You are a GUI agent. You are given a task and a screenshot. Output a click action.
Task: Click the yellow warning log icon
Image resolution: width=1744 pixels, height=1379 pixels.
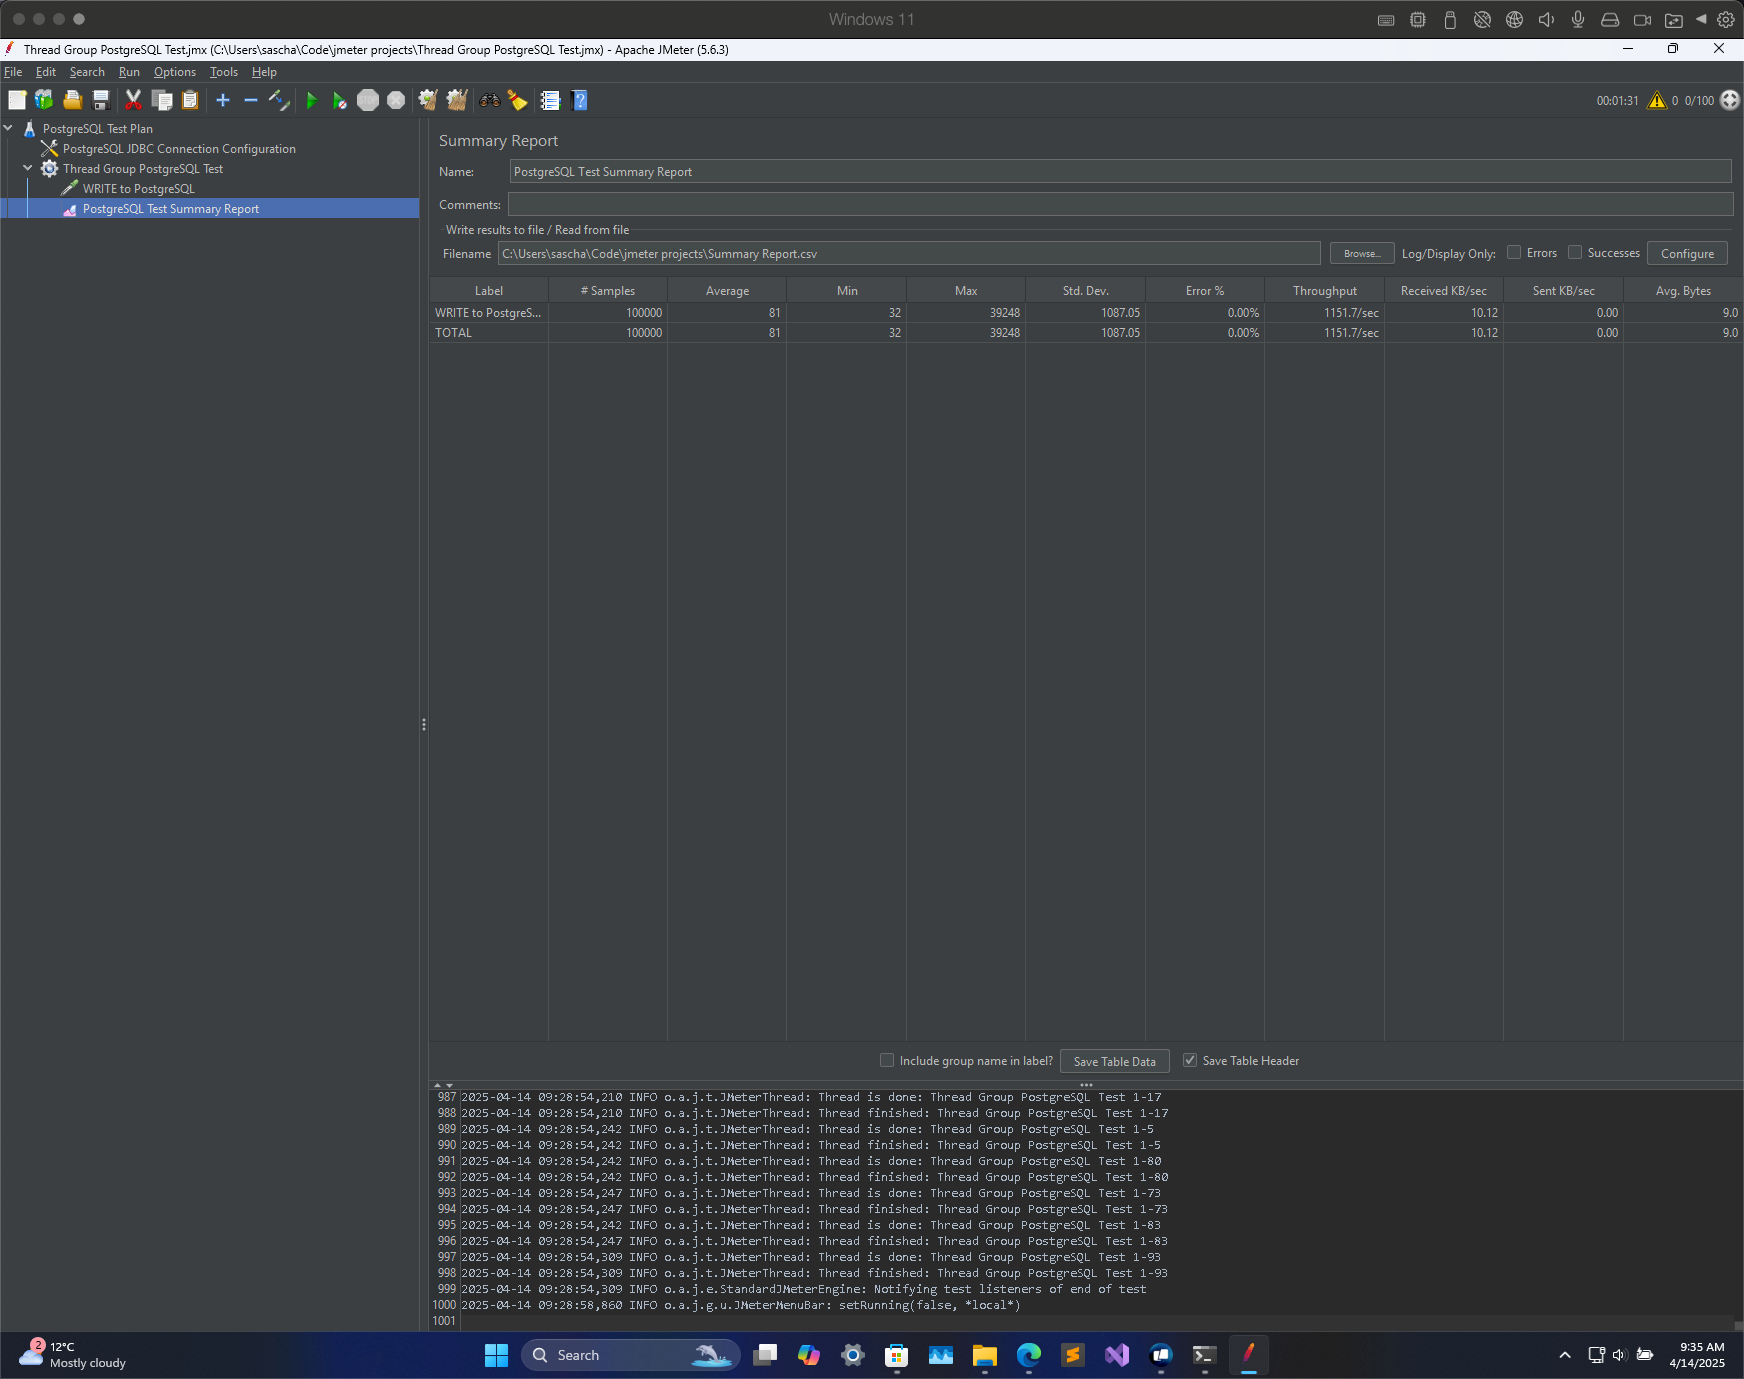[1657, 100]
